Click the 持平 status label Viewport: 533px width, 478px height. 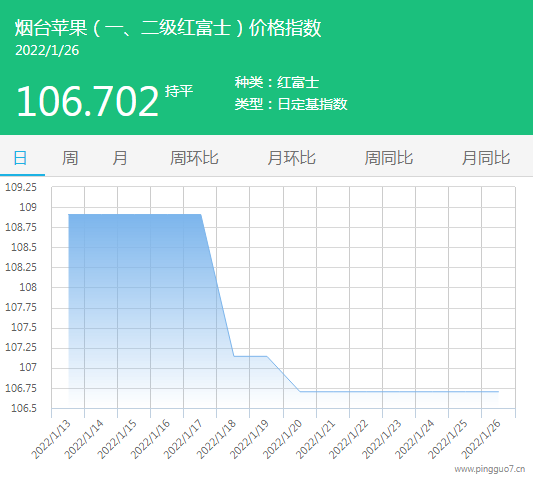click(179, 91)
